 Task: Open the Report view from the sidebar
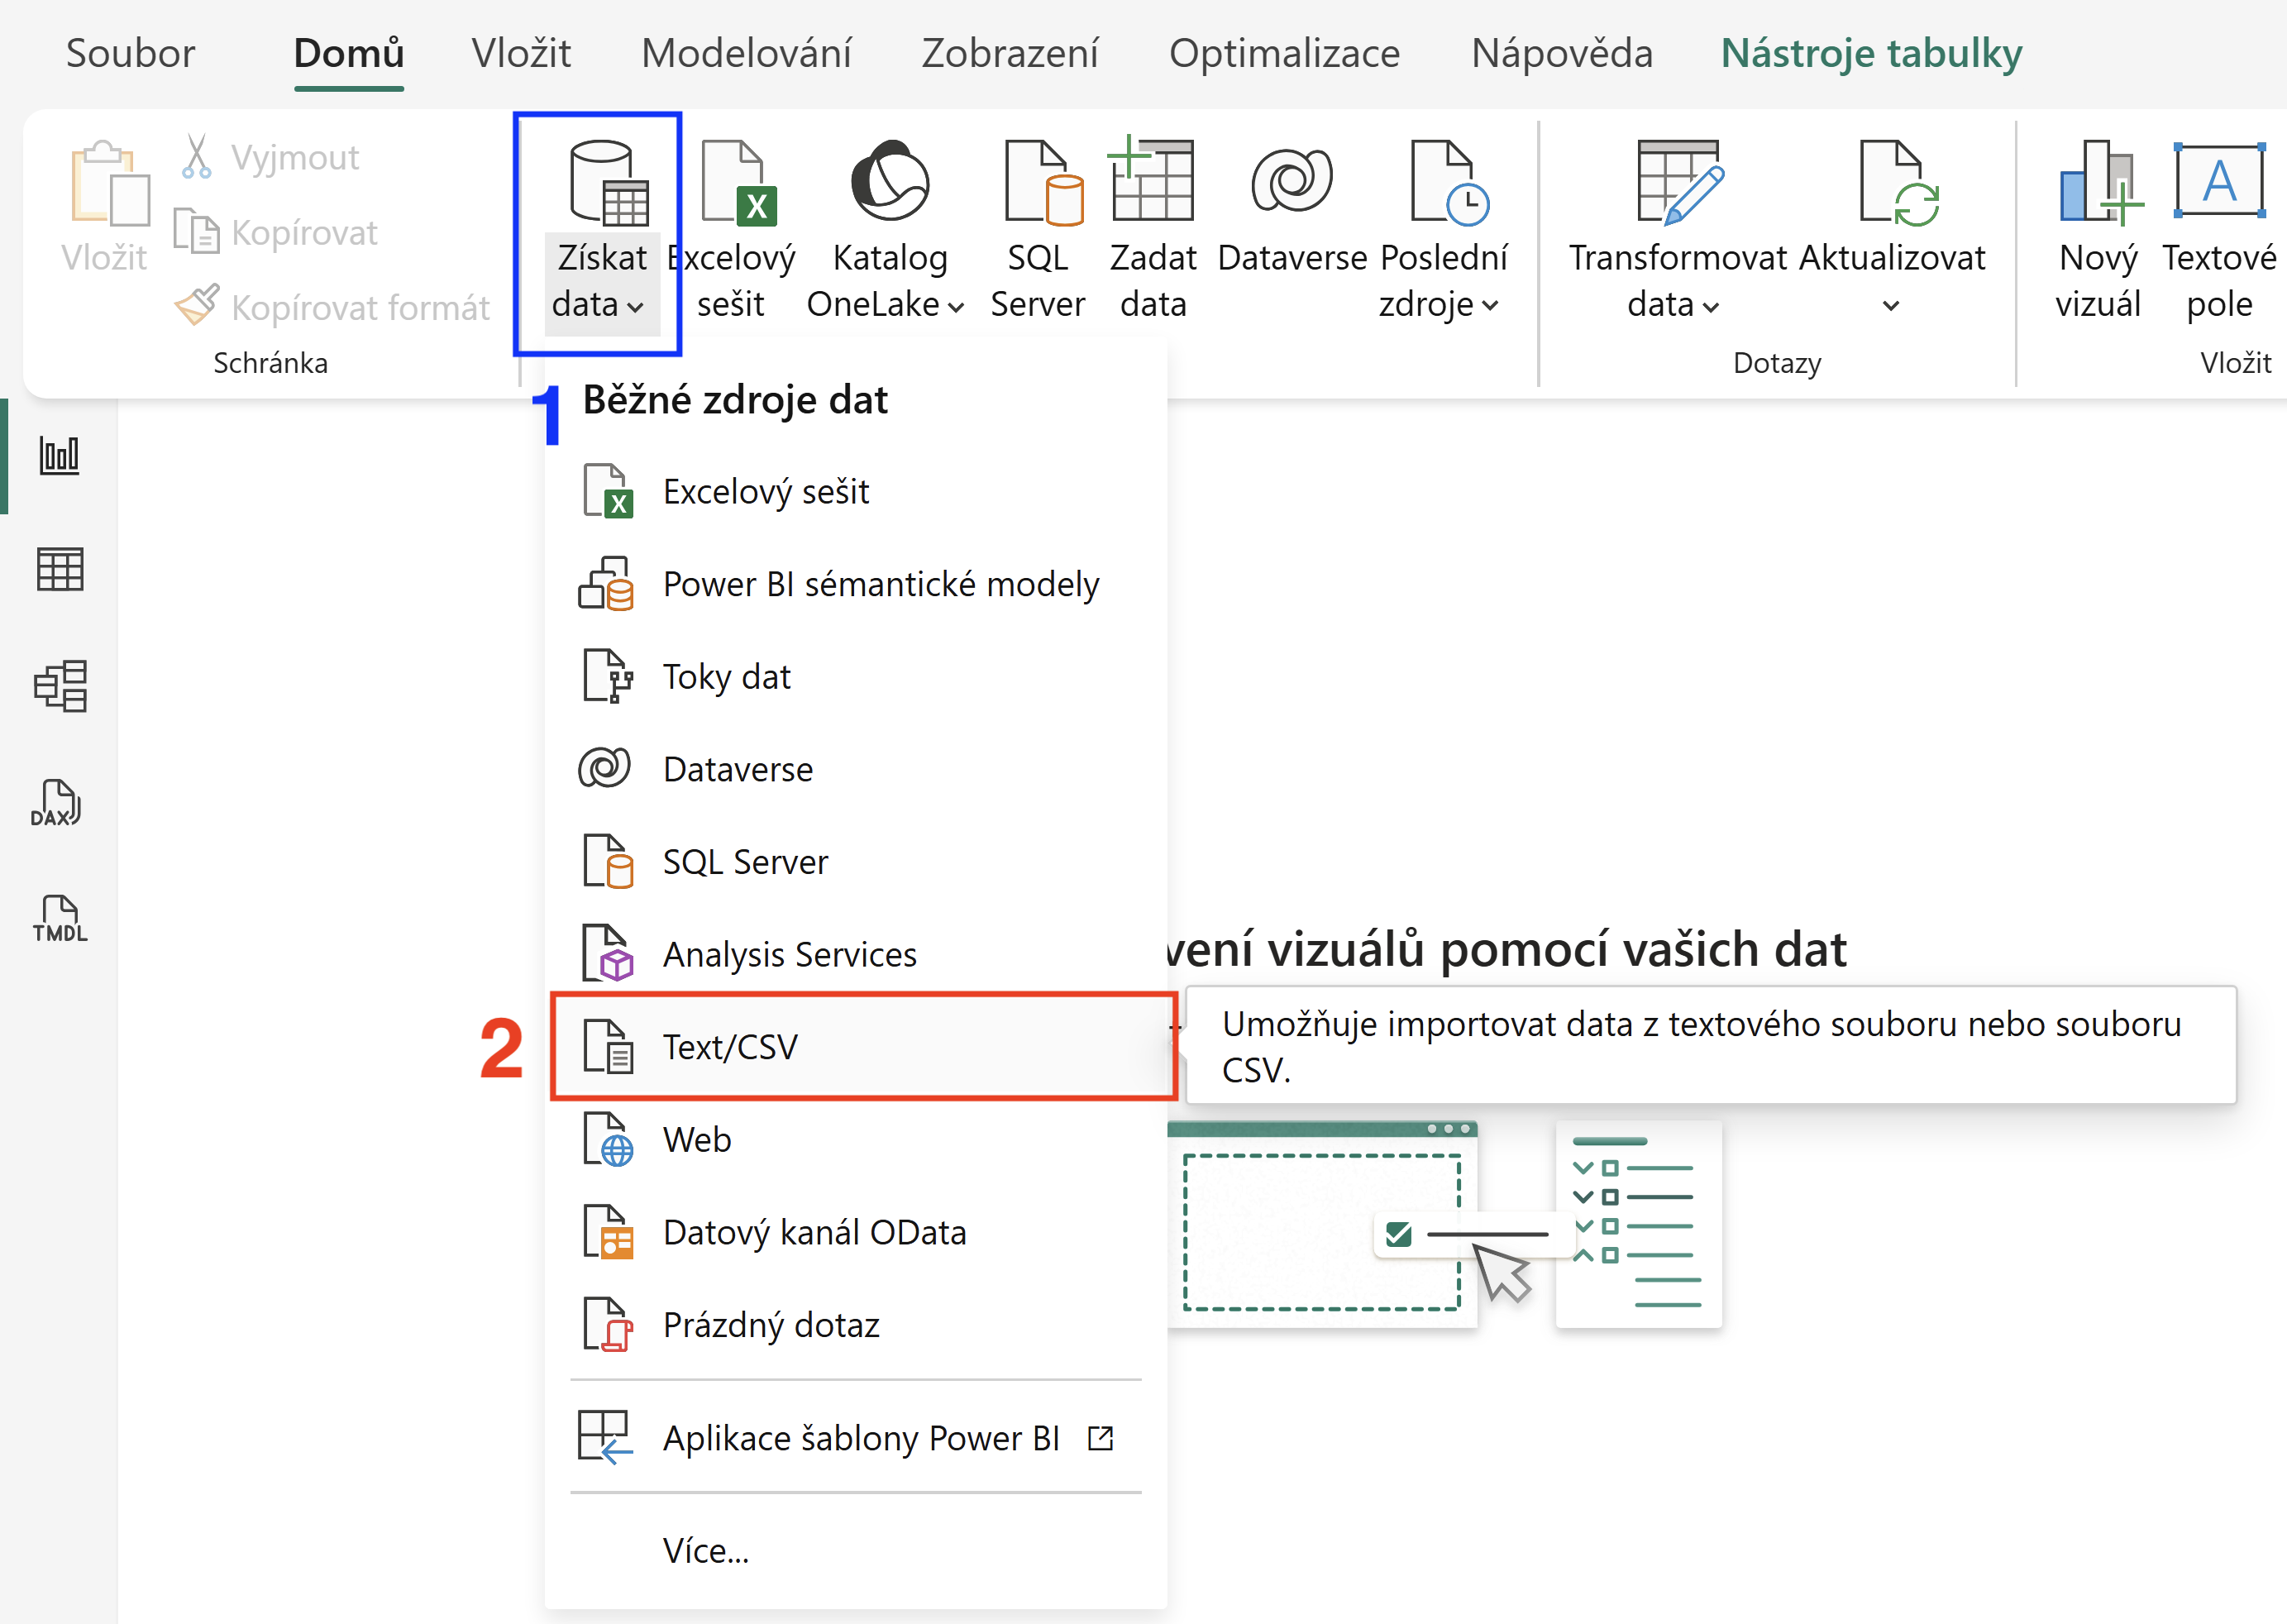tap(59, 456)
